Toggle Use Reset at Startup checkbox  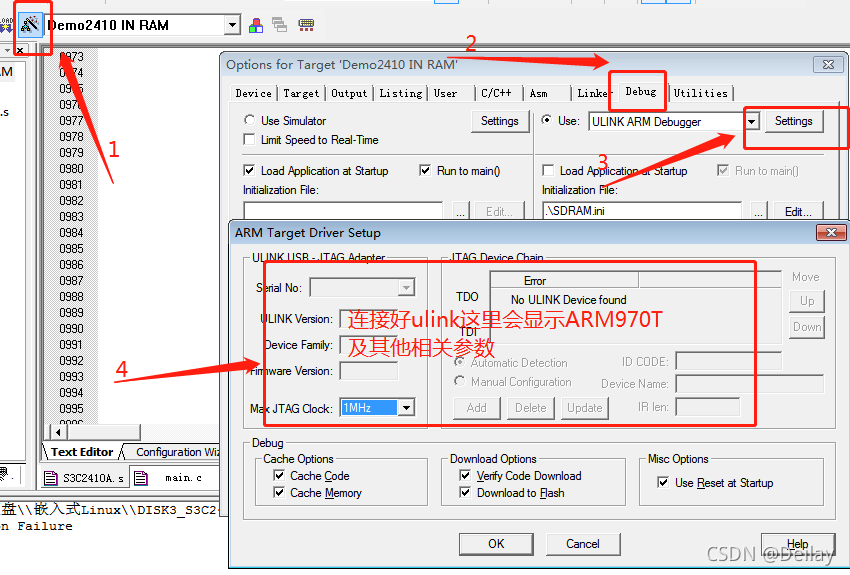(x=663, y=482)
